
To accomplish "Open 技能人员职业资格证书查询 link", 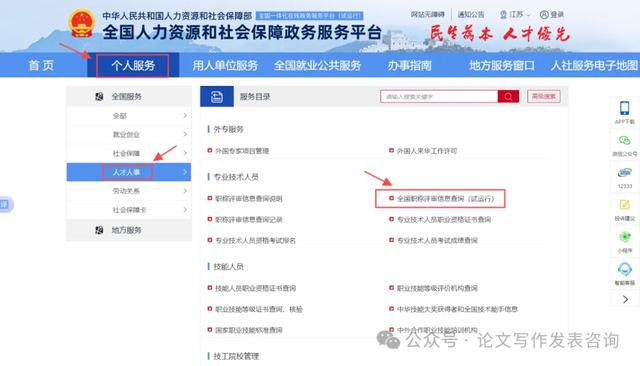I will coord(256,288).
